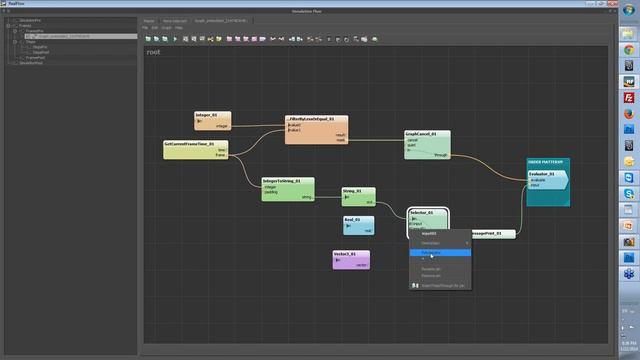Screen dimensions: 640x360
Task: Open the Description submenu arrow
Action: tap(467, 243)
